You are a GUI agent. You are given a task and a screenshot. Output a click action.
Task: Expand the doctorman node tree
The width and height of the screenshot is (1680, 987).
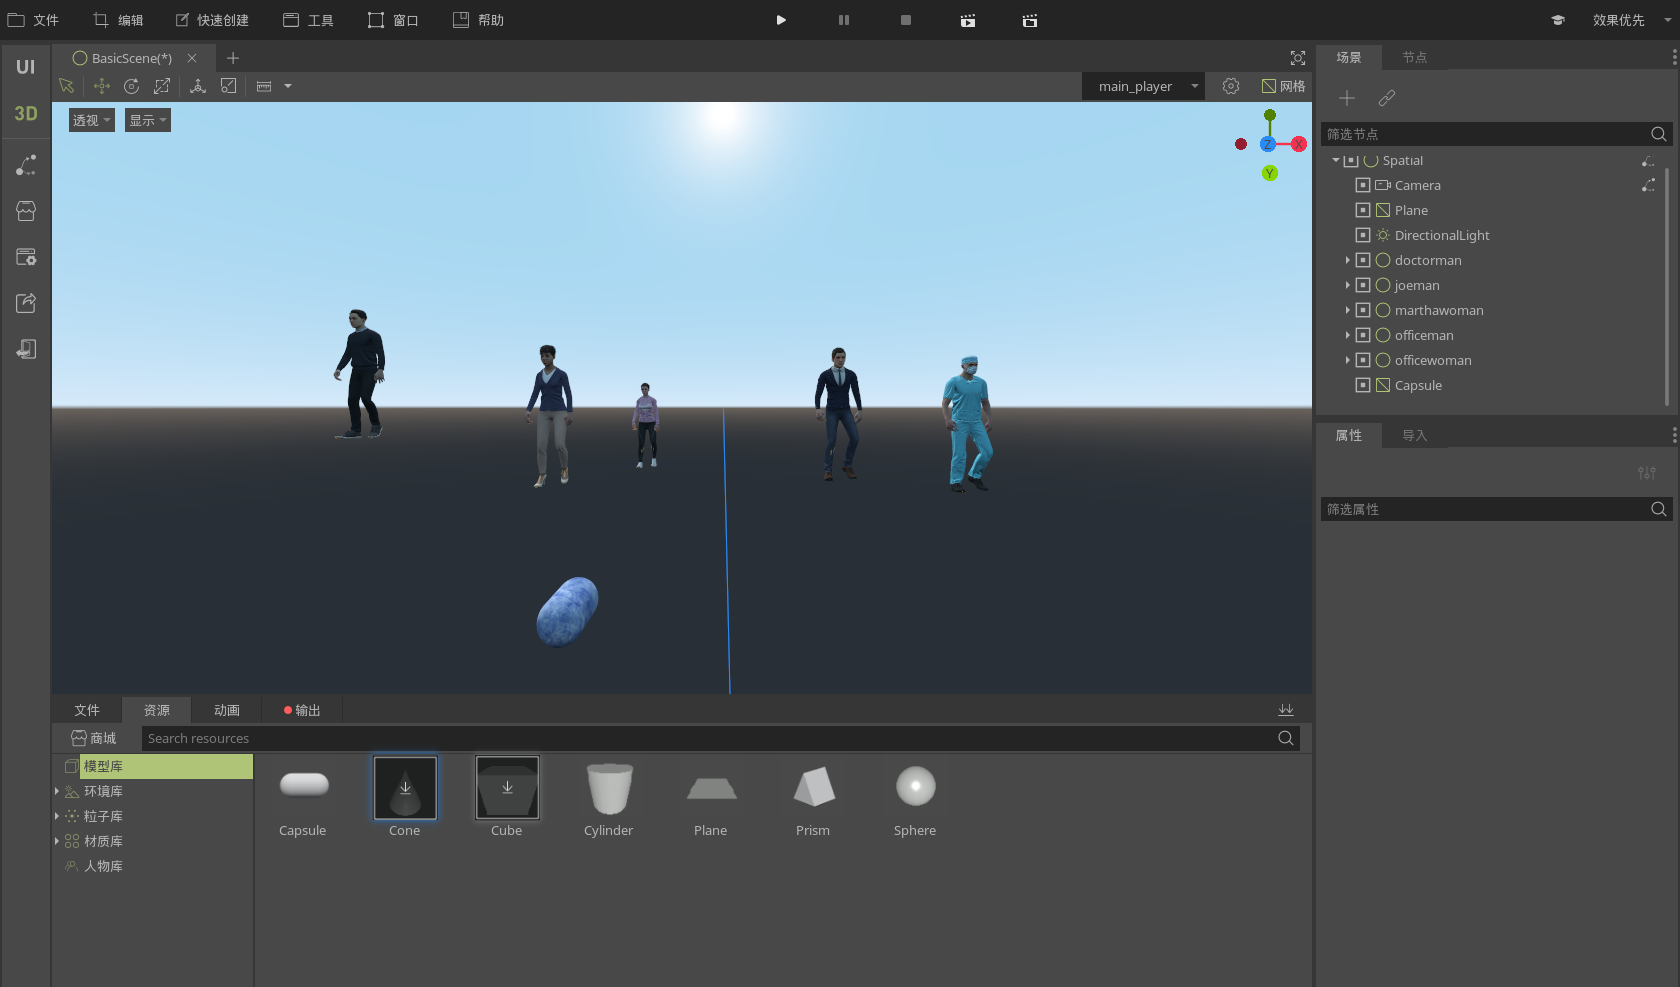(x=1347, y=260)
